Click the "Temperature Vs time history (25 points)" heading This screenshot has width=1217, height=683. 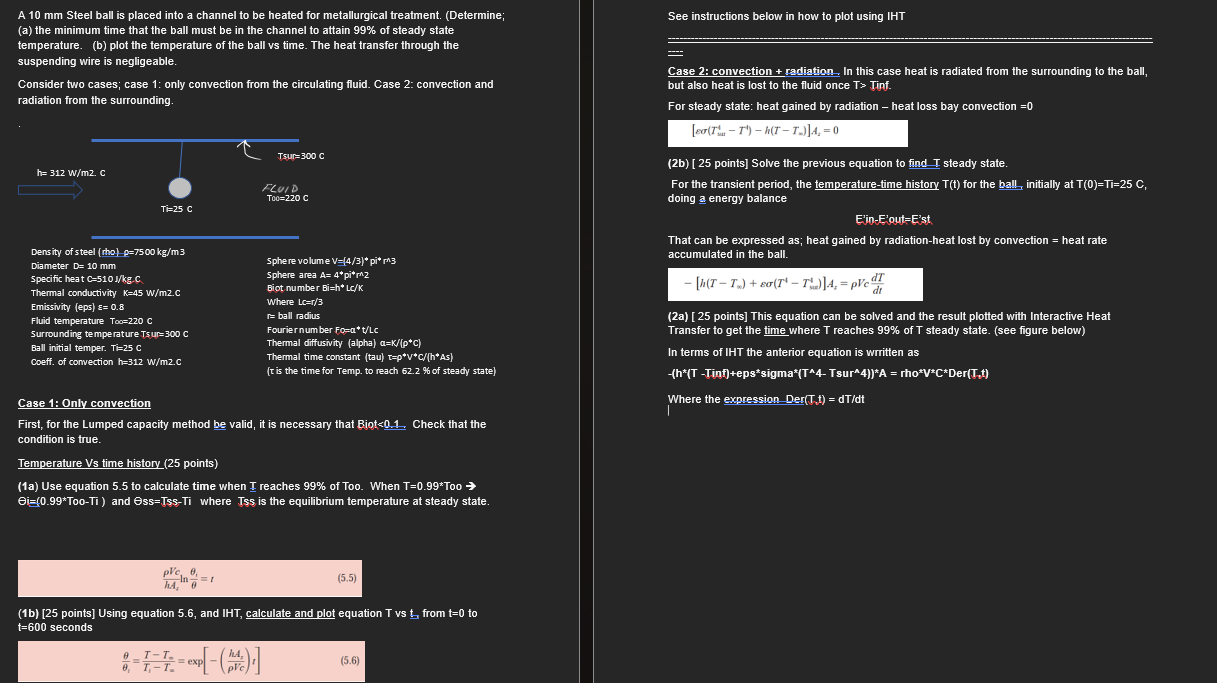[118, 463]
